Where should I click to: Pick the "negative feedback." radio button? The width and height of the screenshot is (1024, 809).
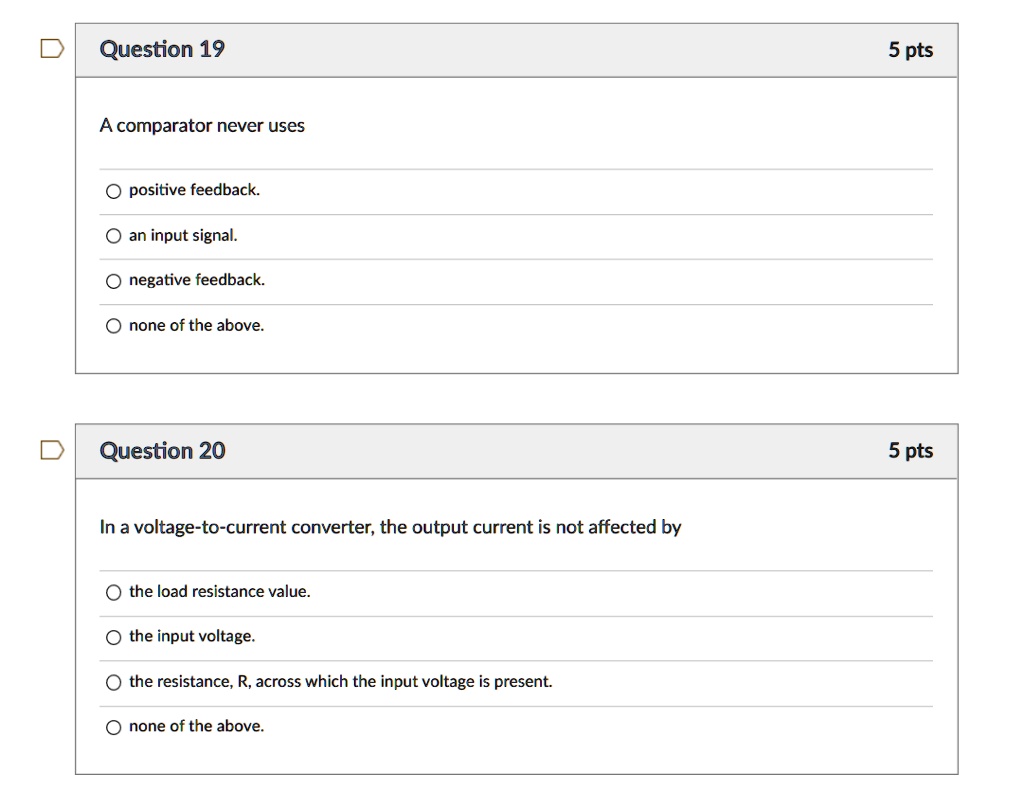tap(114, 281)
